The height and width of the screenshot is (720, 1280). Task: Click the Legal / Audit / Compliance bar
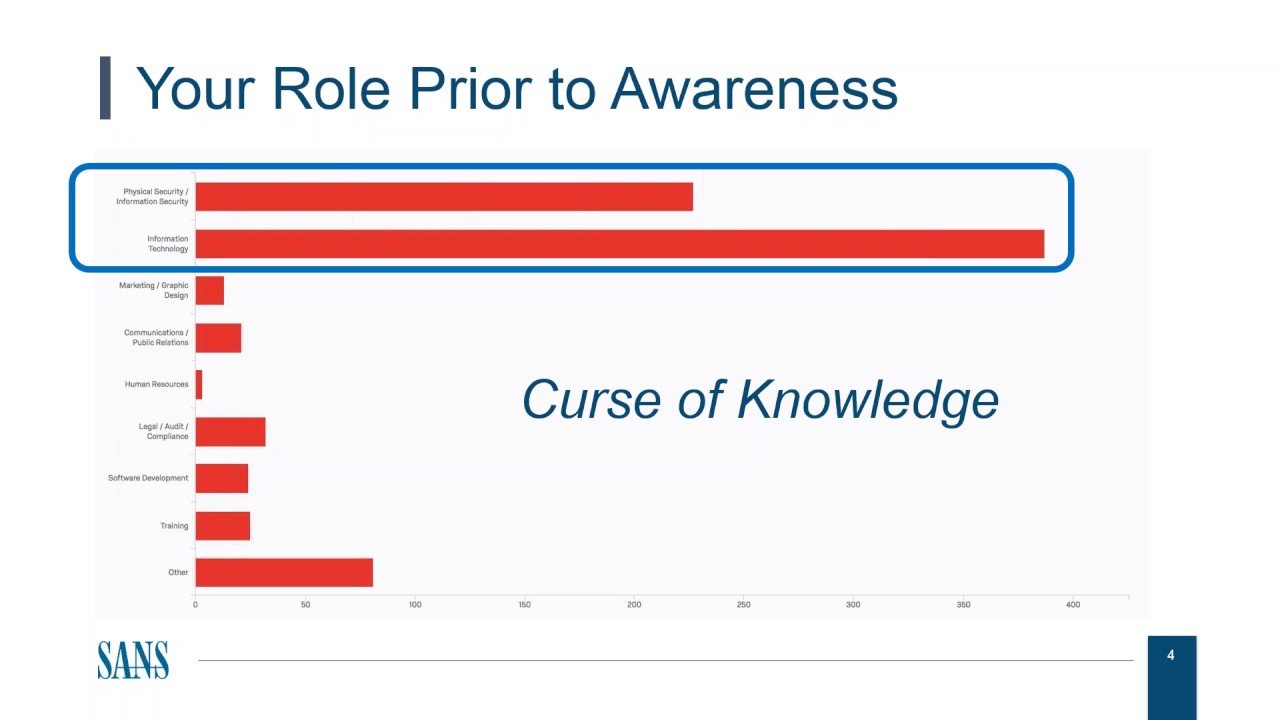pyautogui.click(x=230, y=432)
